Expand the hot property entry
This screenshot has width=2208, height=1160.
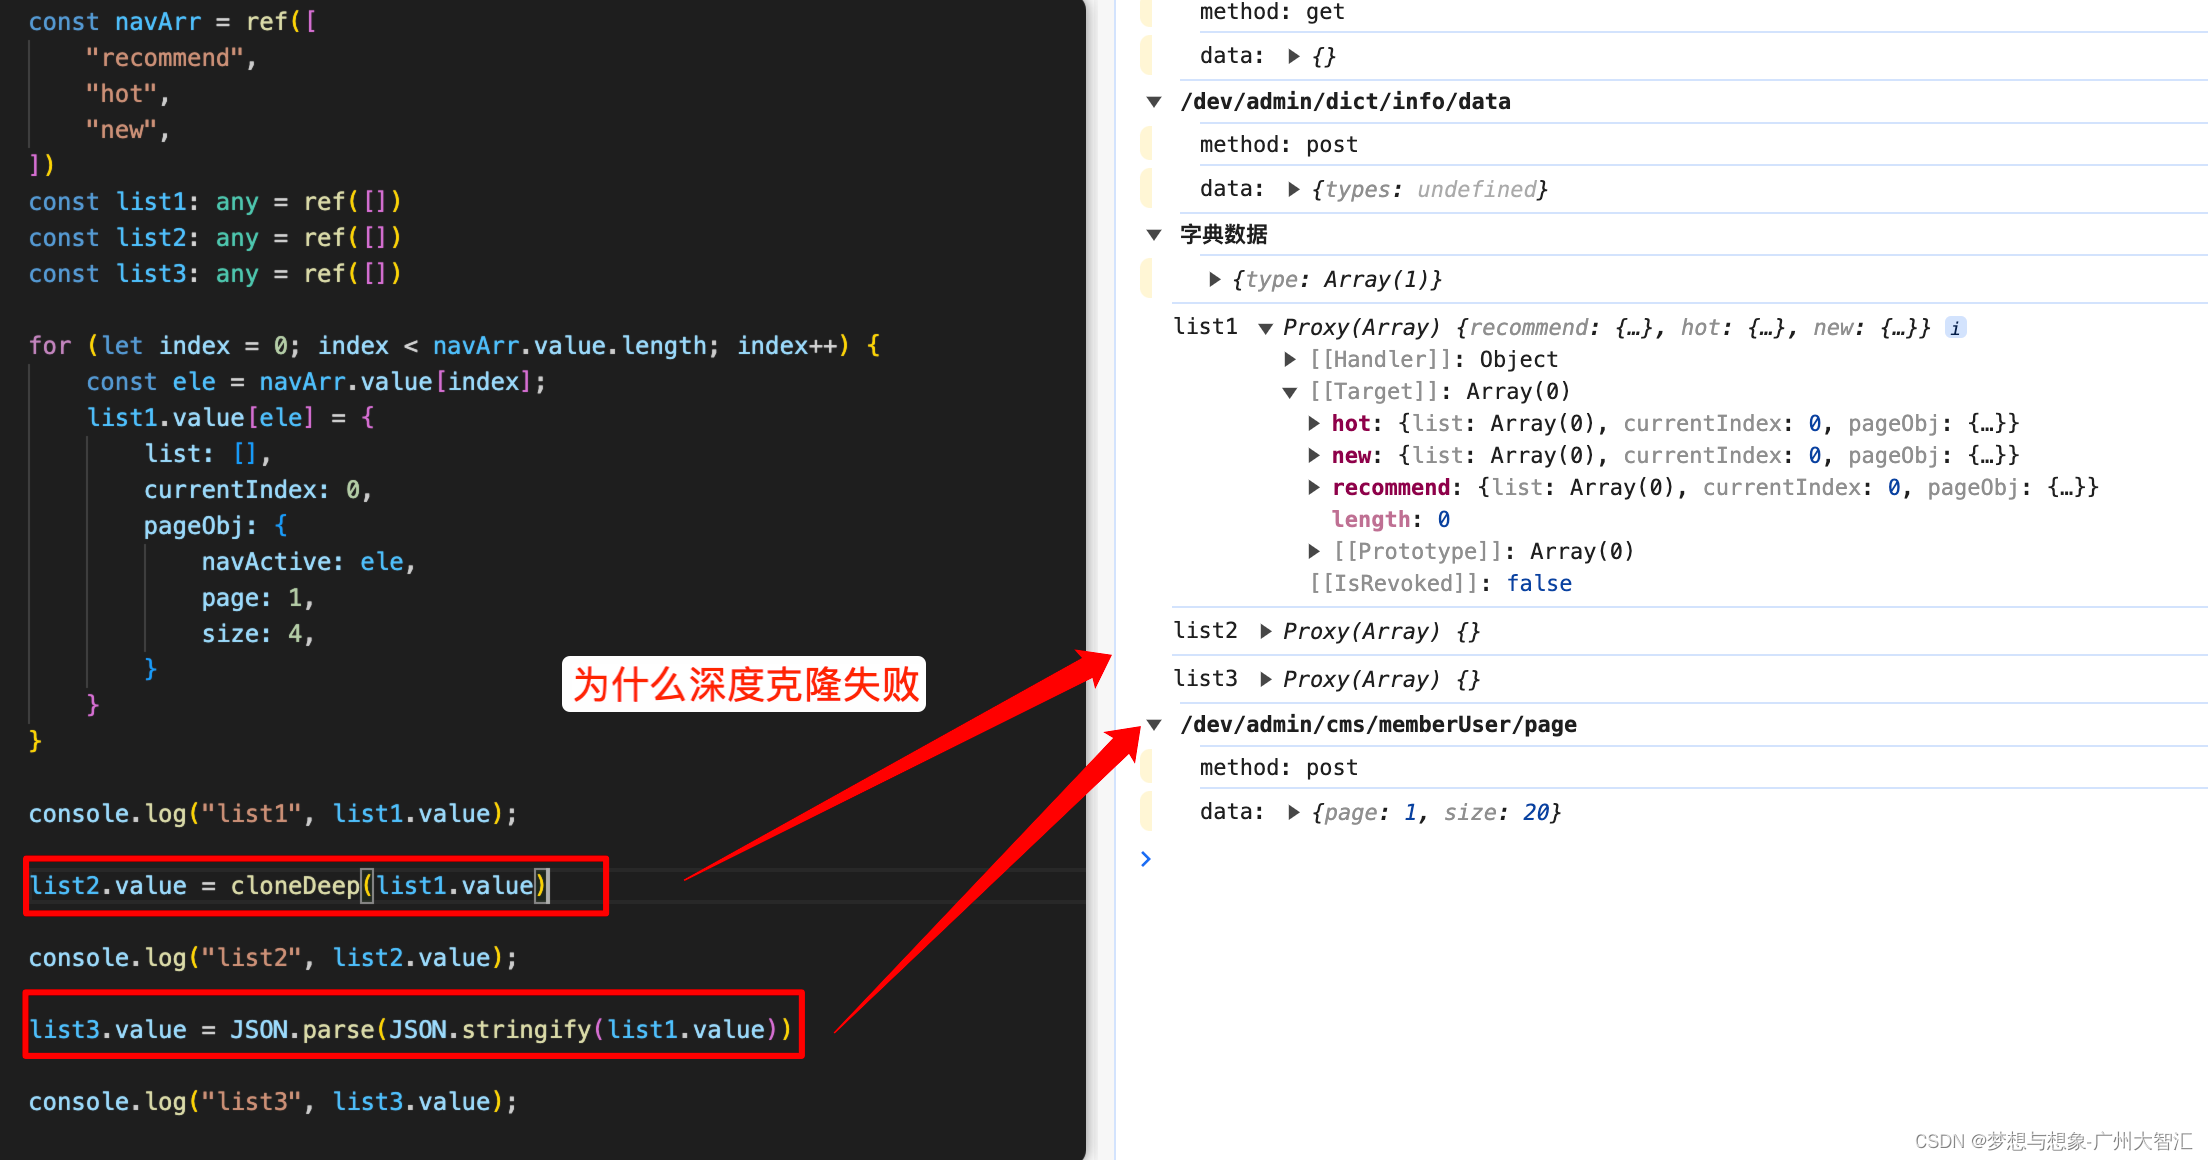(x=1314, y=423)
